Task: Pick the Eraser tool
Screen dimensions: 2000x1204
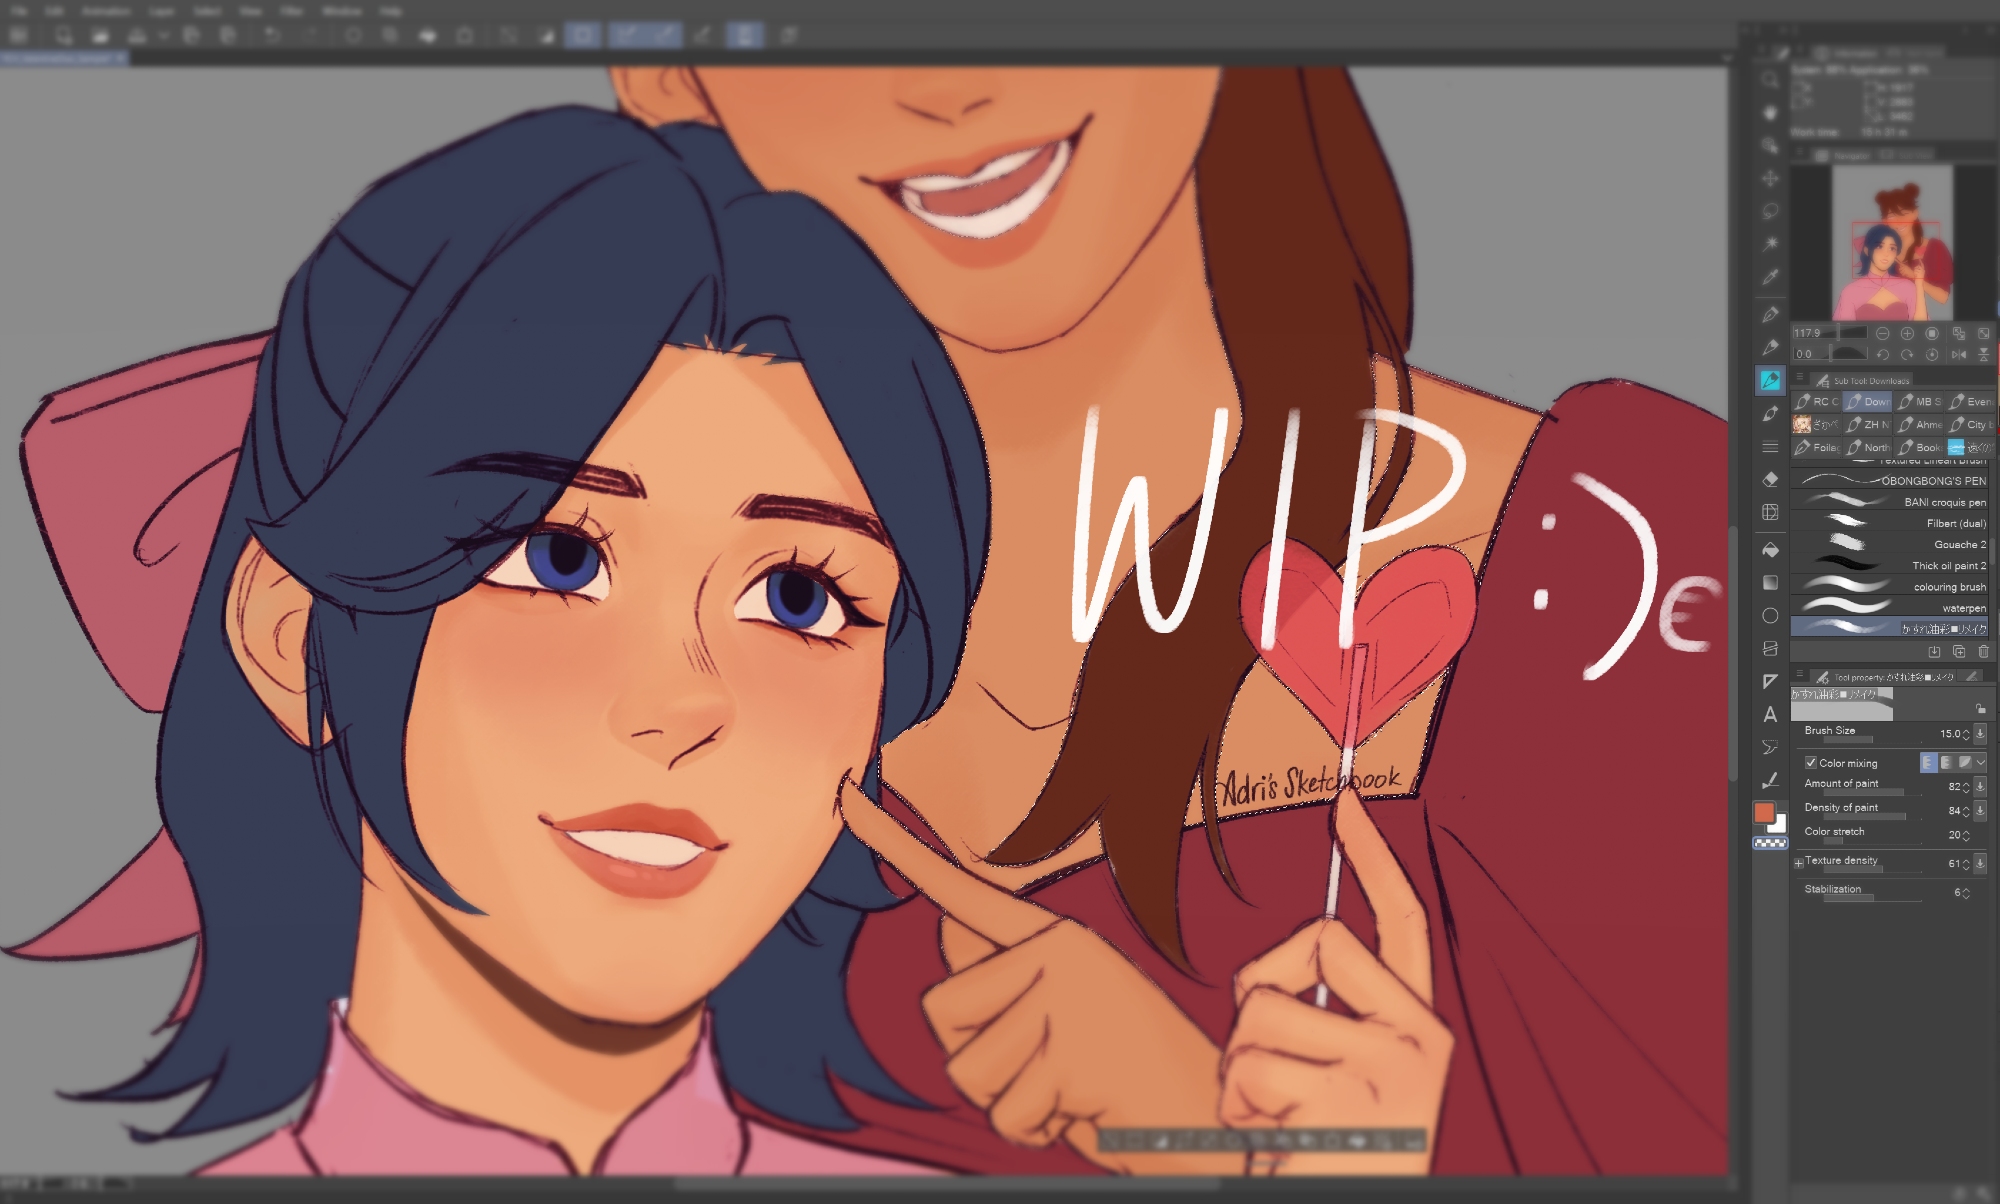Action: [1770, 479]
